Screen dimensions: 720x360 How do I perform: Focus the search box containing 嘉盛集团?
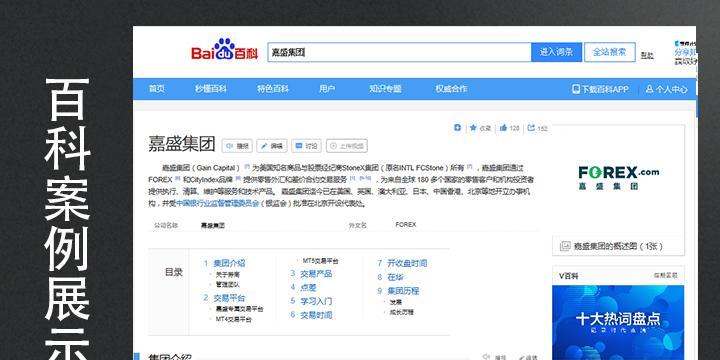click(x=399, y=52)
